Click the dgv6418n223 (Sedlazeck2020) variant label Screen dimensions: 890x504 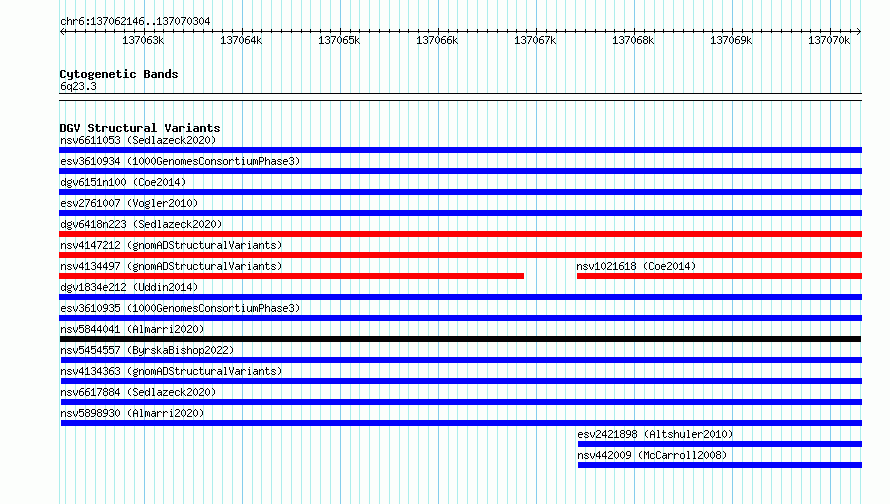(x=141, y=224)
